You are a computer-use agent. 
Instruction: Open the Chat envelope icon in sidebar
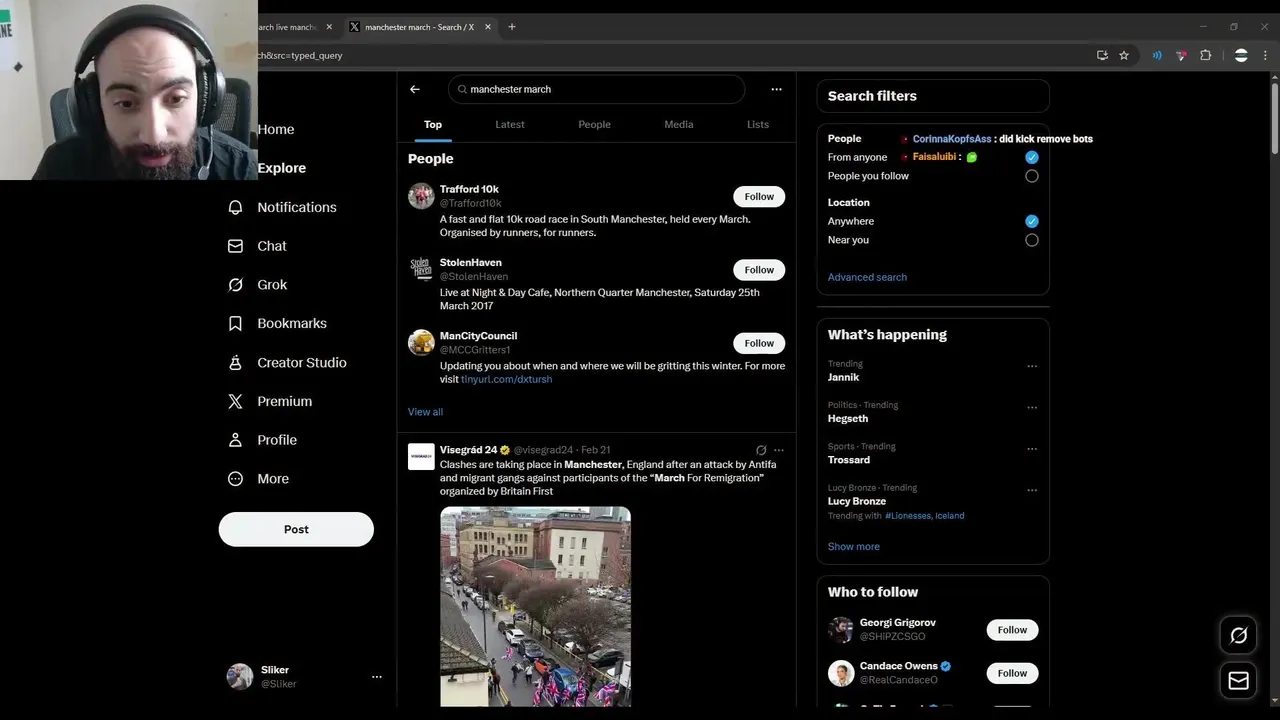coord(235,246)
